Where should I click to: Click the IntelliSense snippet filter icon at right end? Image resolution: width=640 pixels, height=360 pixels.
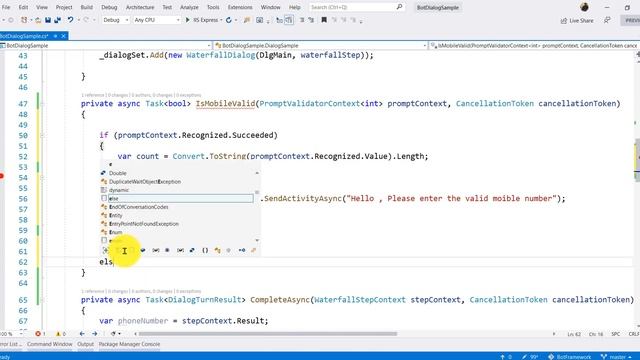(253, 250)
